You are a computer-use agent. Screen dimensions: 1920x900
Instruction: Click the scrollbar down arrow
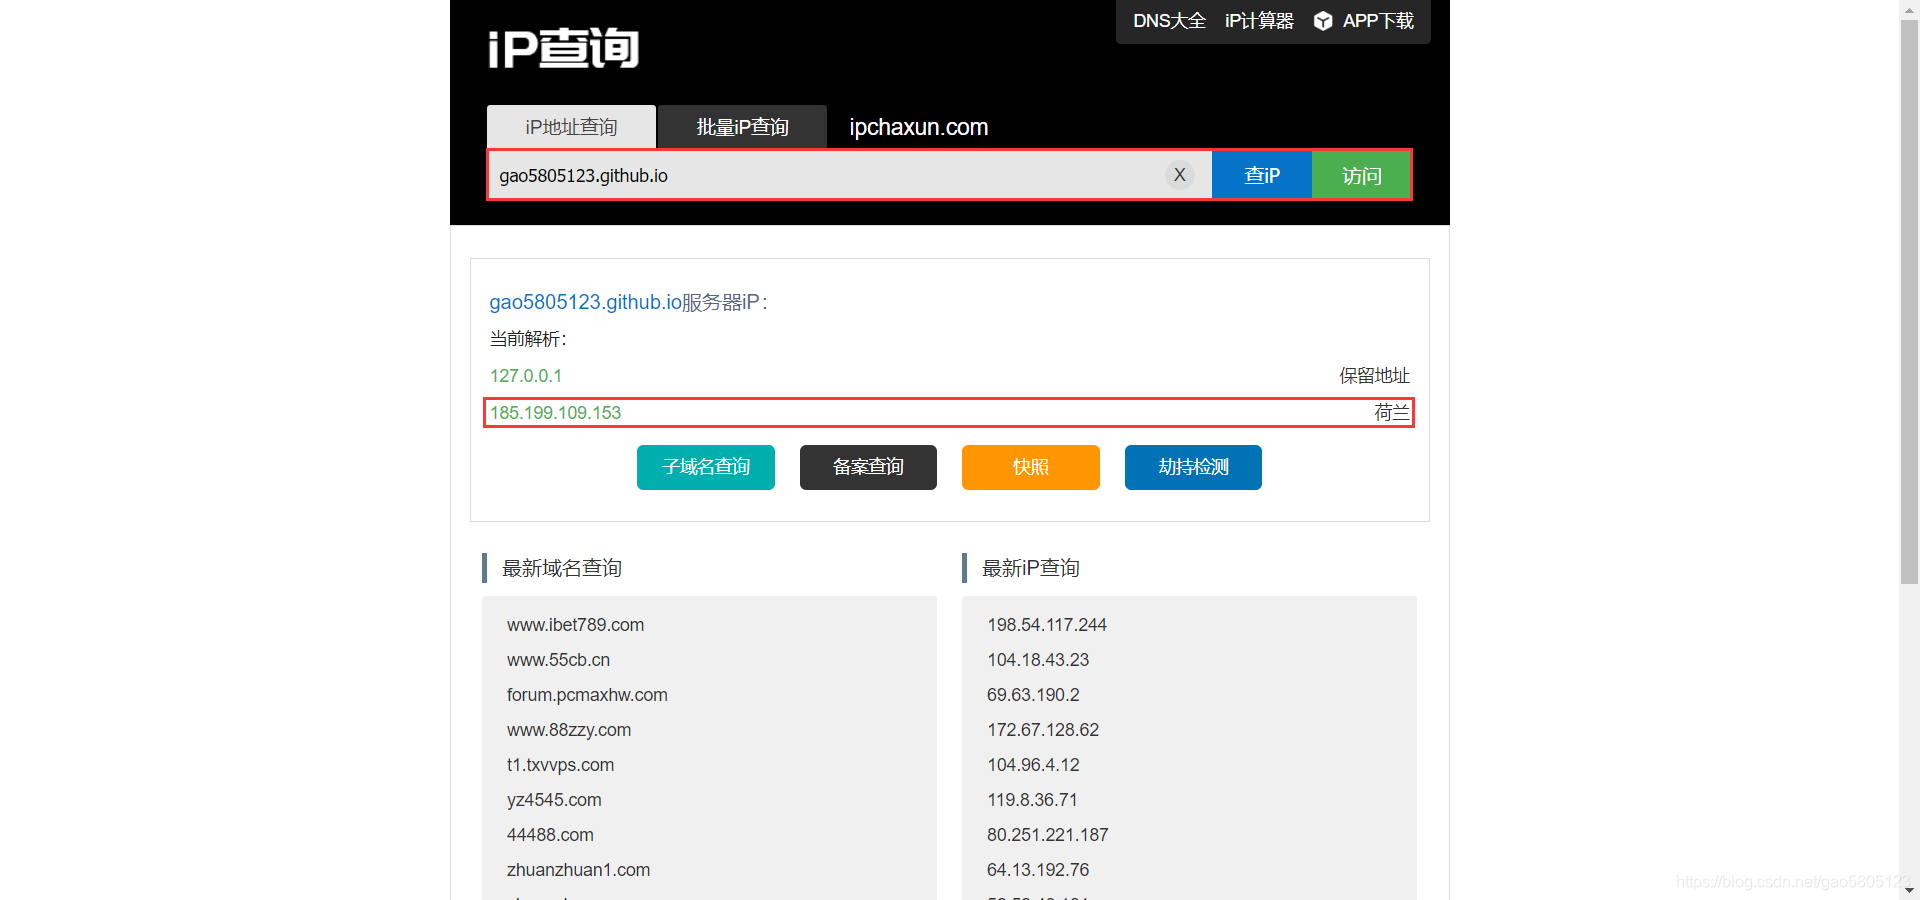point(1909,890)
